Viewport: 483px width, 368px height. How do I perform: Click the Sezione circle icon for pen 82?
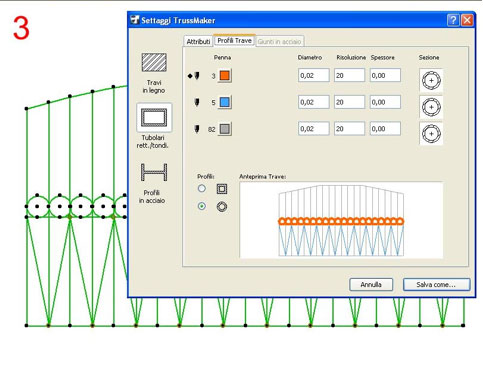[x=431, y=134]
